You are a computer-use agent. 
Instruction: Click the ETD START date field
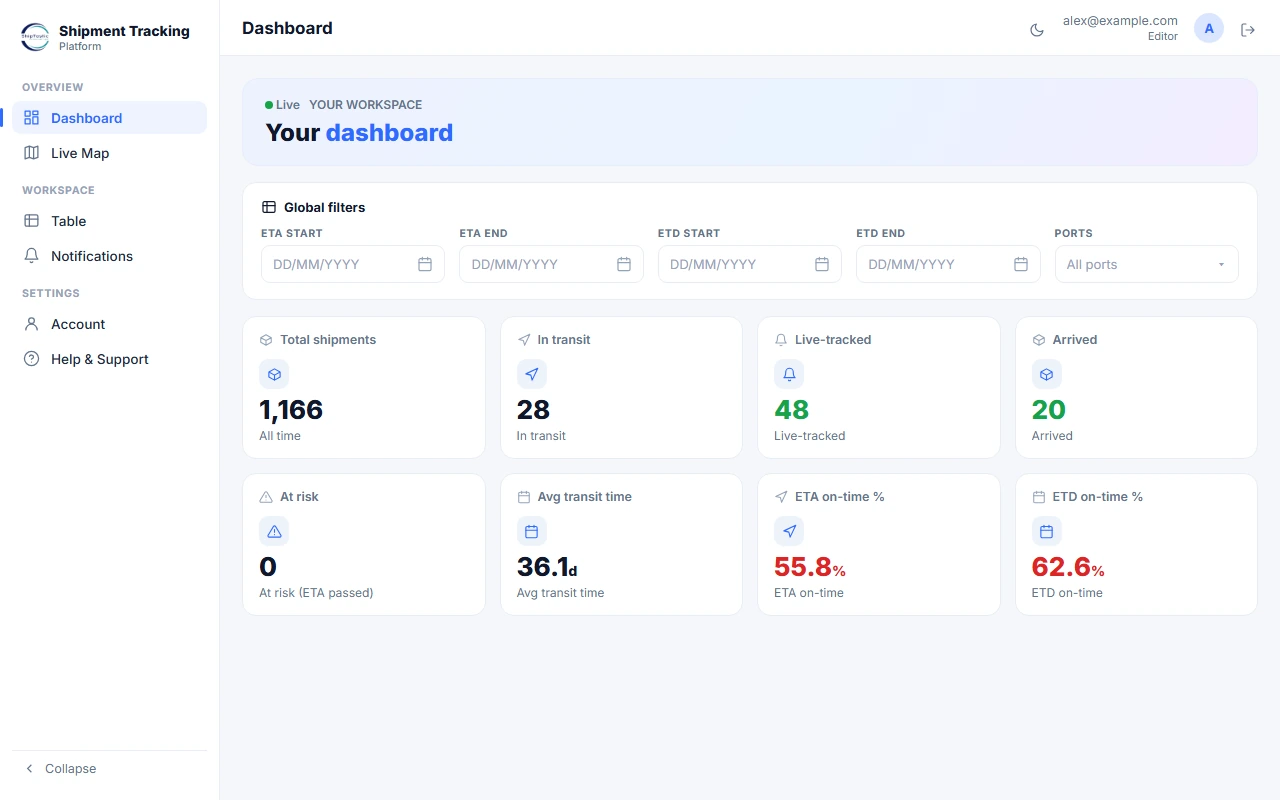point(750,264)
